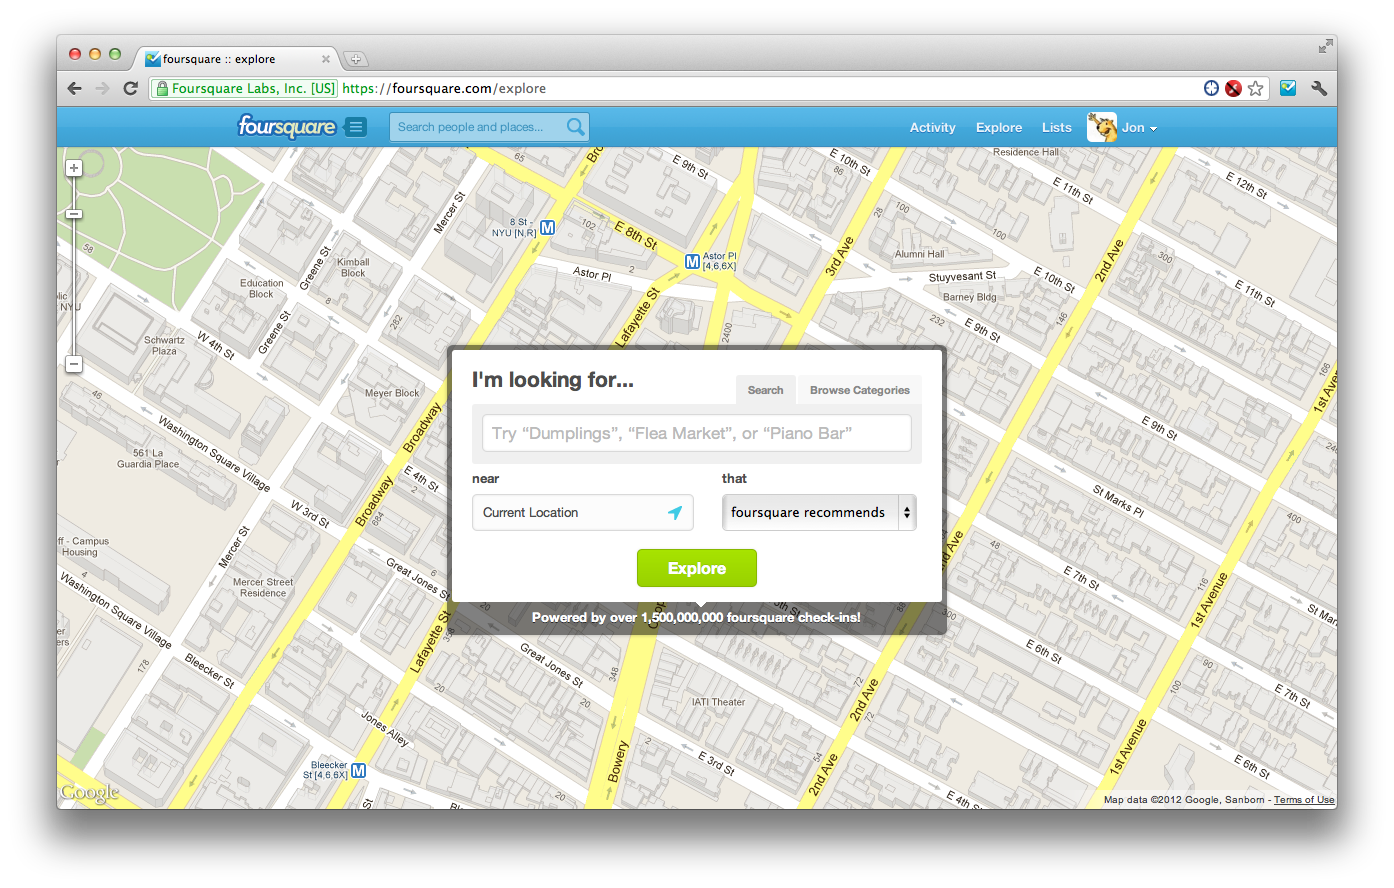Click the red blocker extension icon
The width and height of the screenshot is (1394, 888).
click(x=1234, y=88)
